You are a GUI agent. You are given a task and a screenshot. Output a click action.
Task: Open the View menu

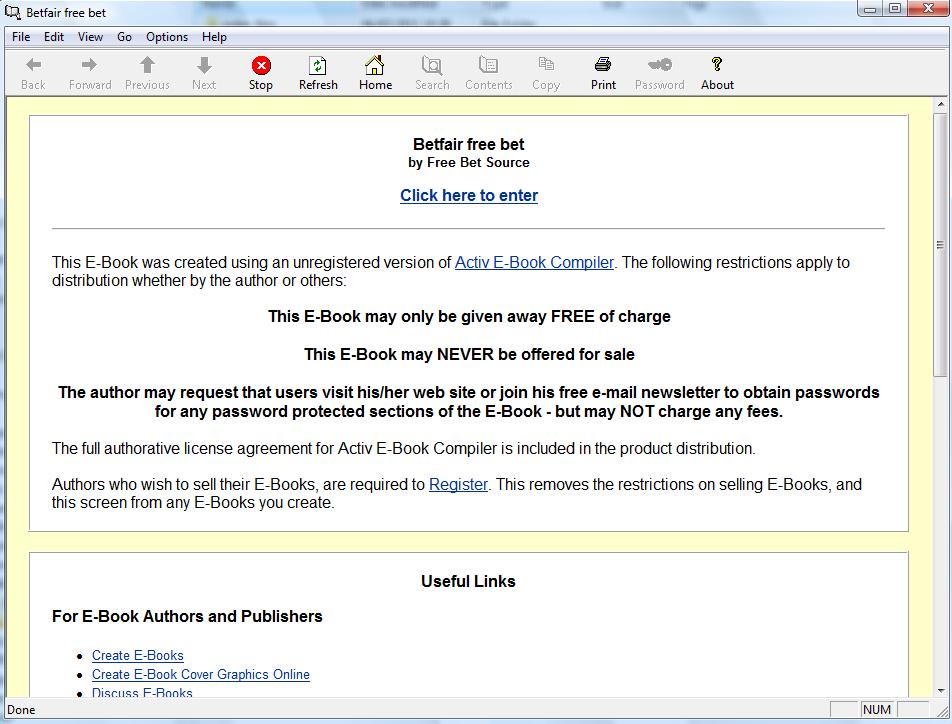coord(90,37)
